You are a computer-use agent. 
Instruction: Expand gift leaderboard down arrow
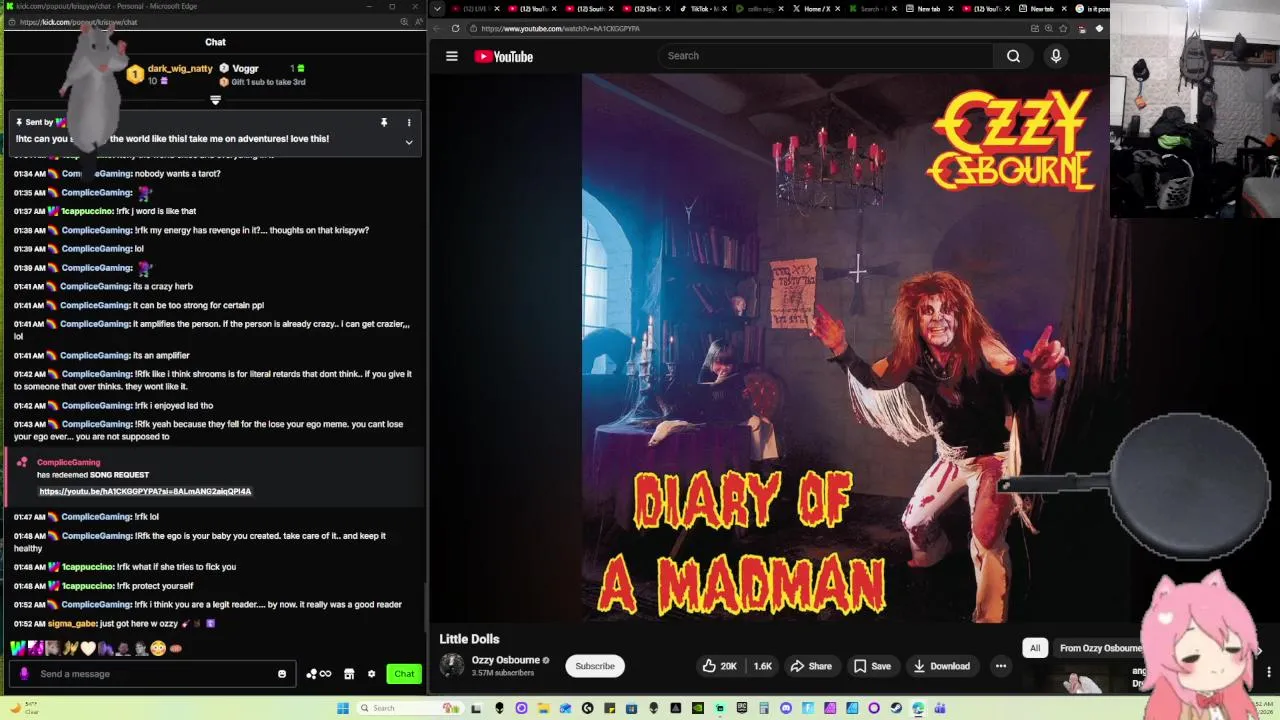215,100
